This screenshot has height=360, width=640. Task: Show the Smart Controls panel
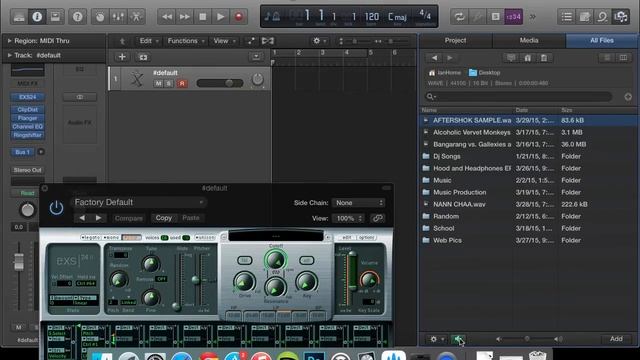100,17
